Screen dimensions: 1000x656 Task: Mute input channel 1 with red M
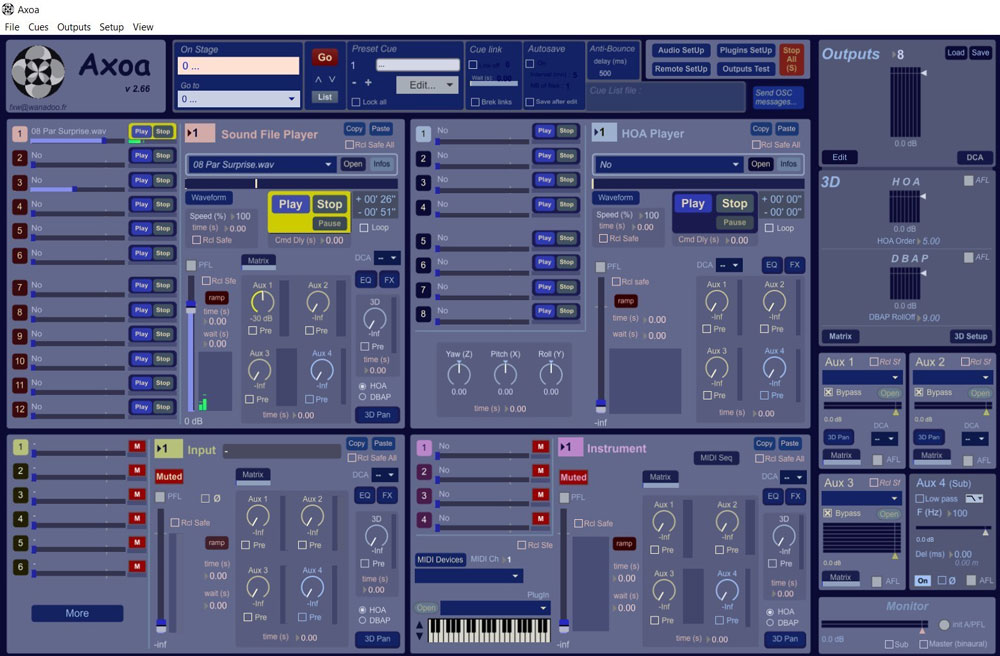tap(136, 446)
